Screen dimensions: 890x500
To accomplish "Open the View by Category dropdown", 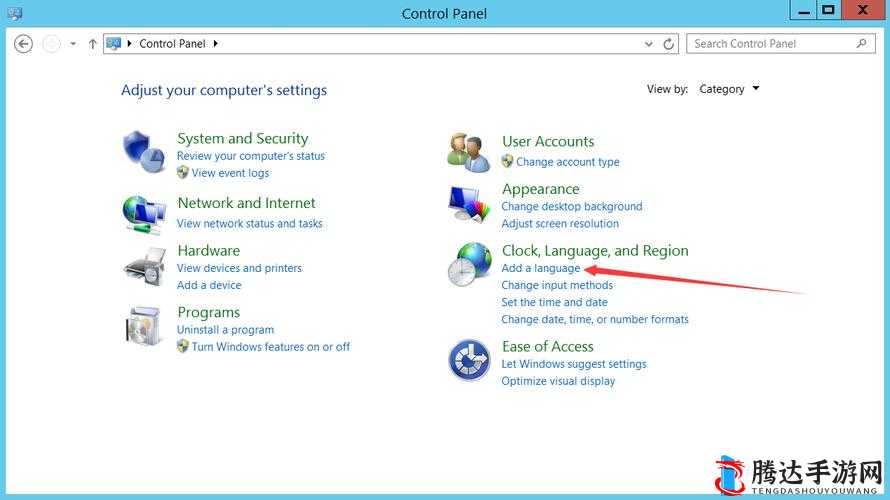I will pos(729,89).
